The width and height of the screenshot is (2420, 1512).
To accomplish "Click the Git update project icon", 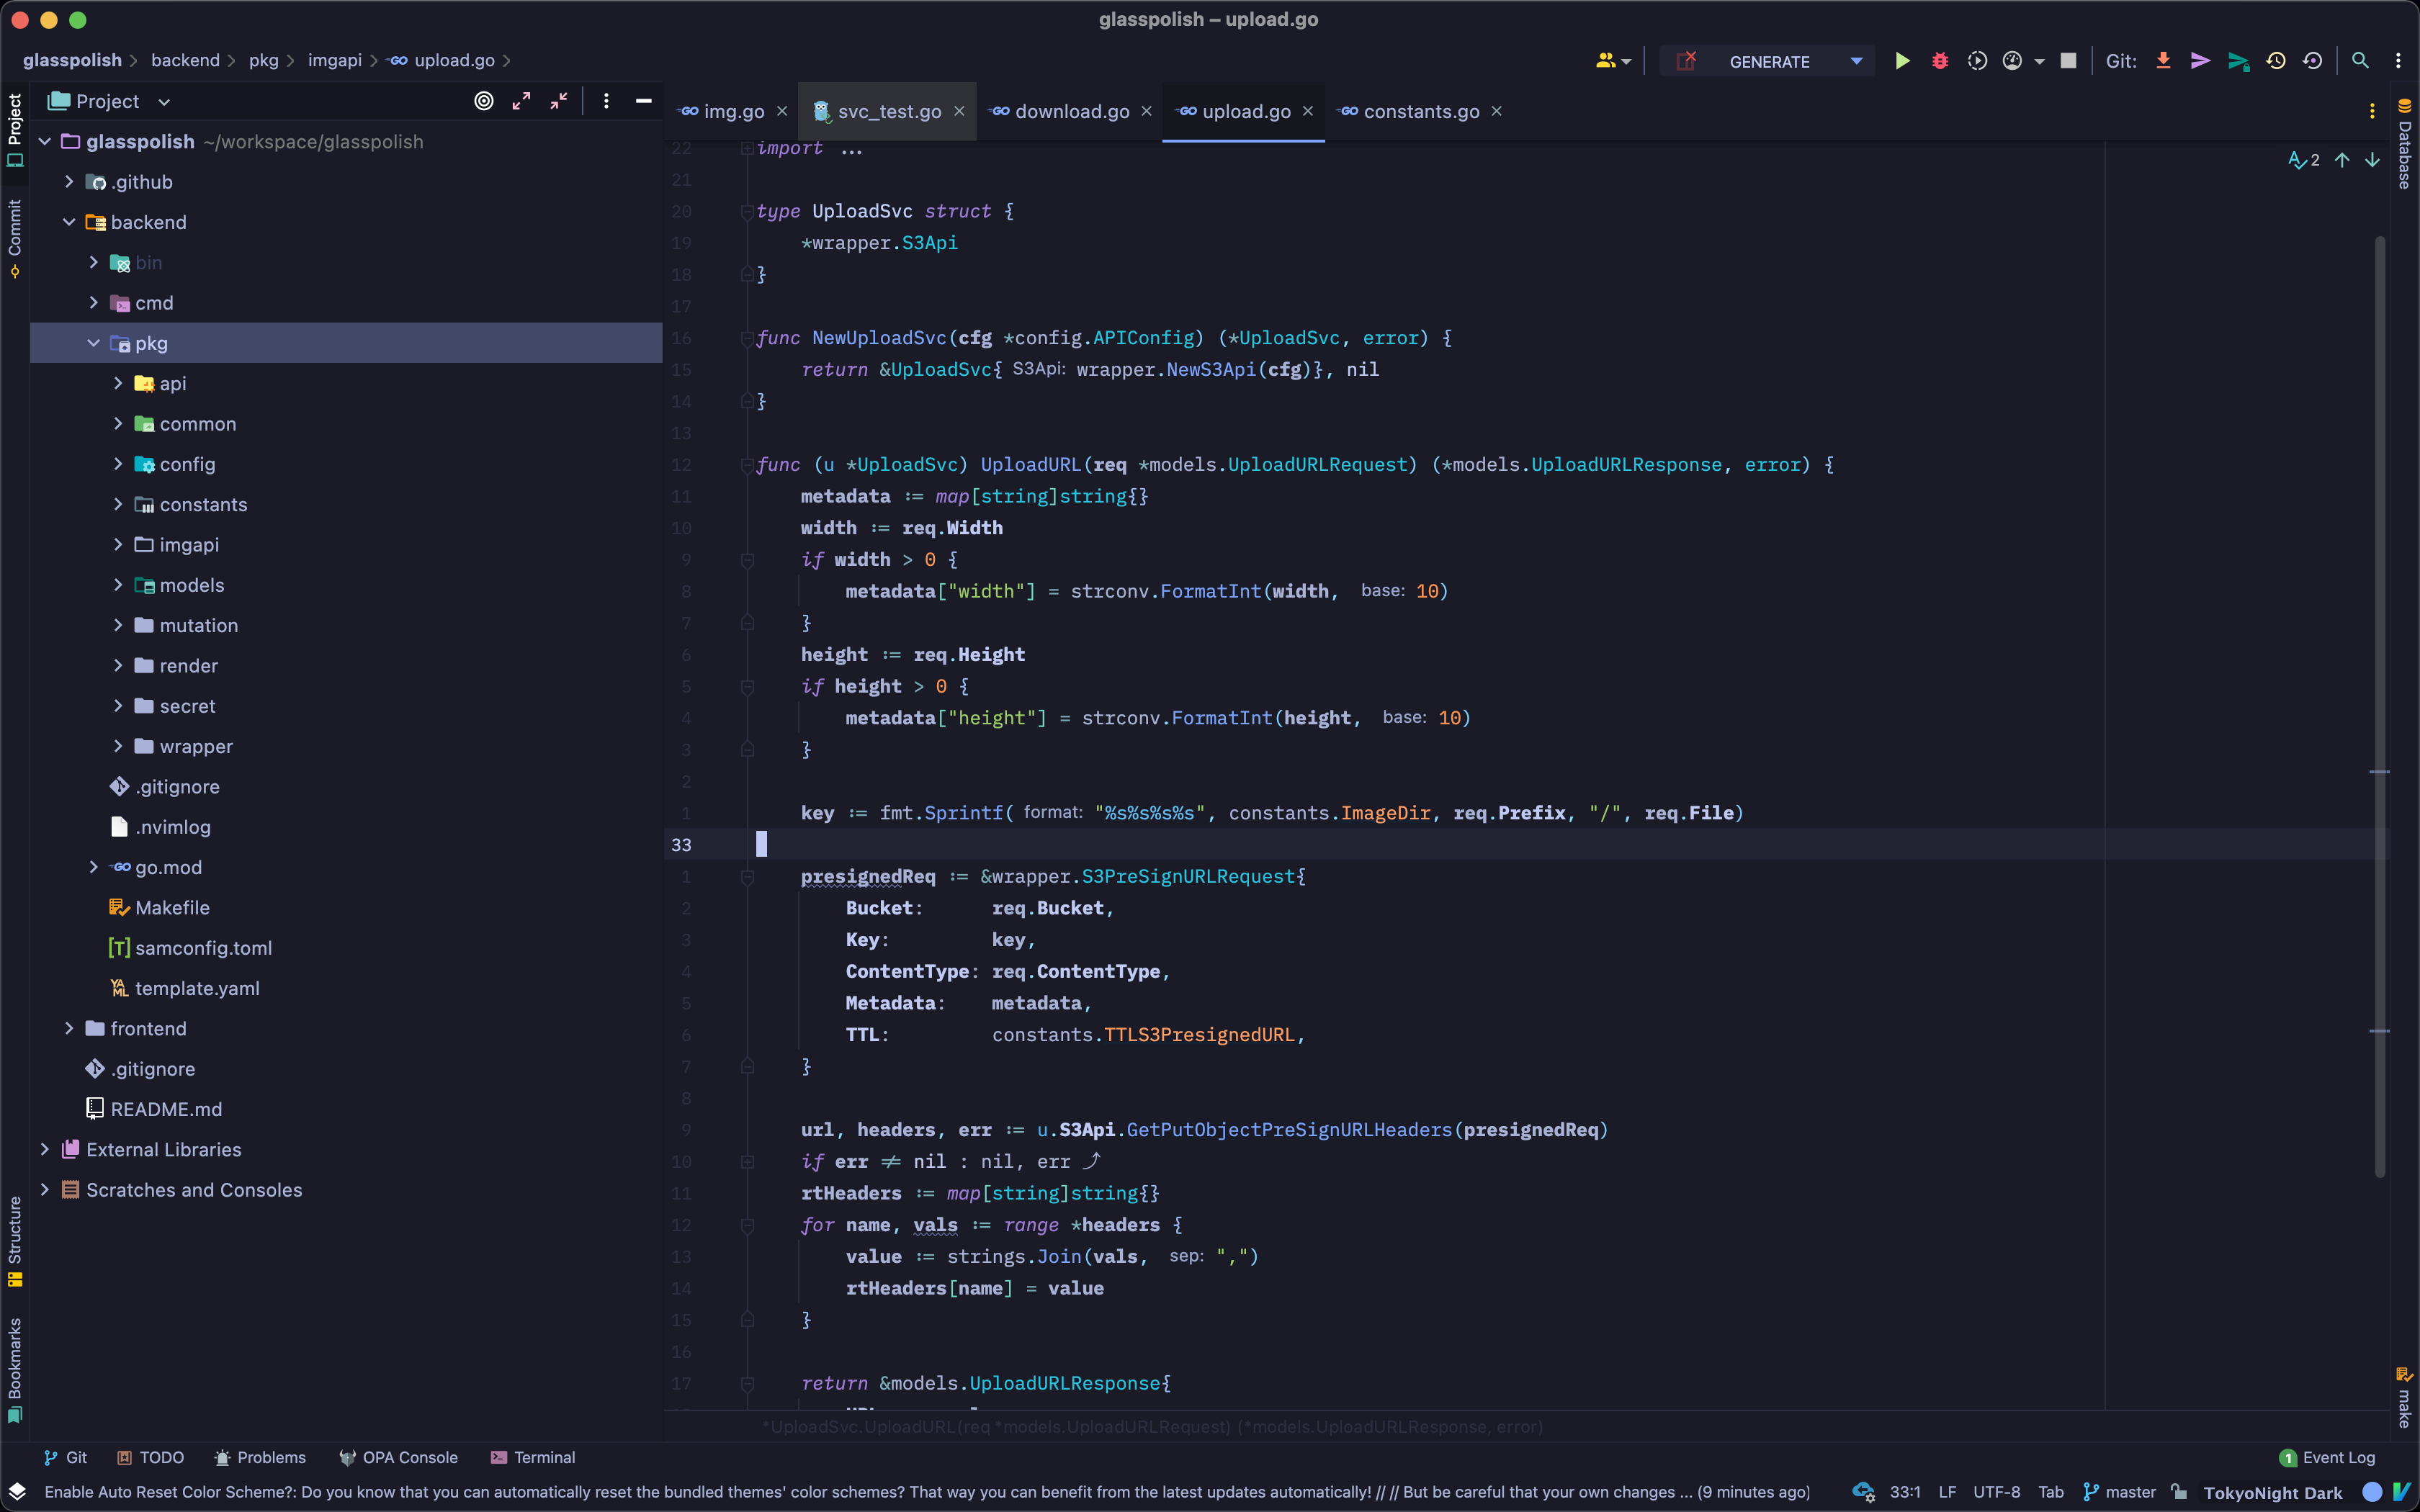I will coord(2163,61).
